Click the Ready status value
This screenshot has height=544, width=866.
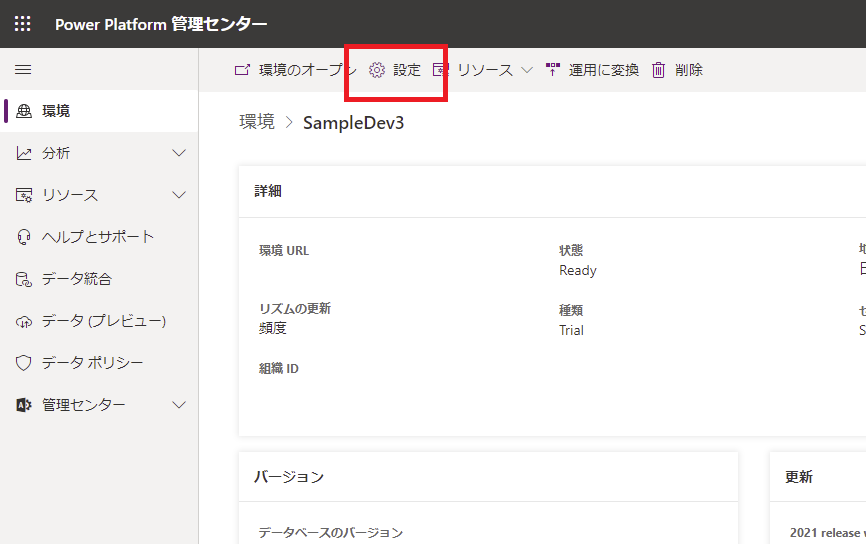coord(578,271)
